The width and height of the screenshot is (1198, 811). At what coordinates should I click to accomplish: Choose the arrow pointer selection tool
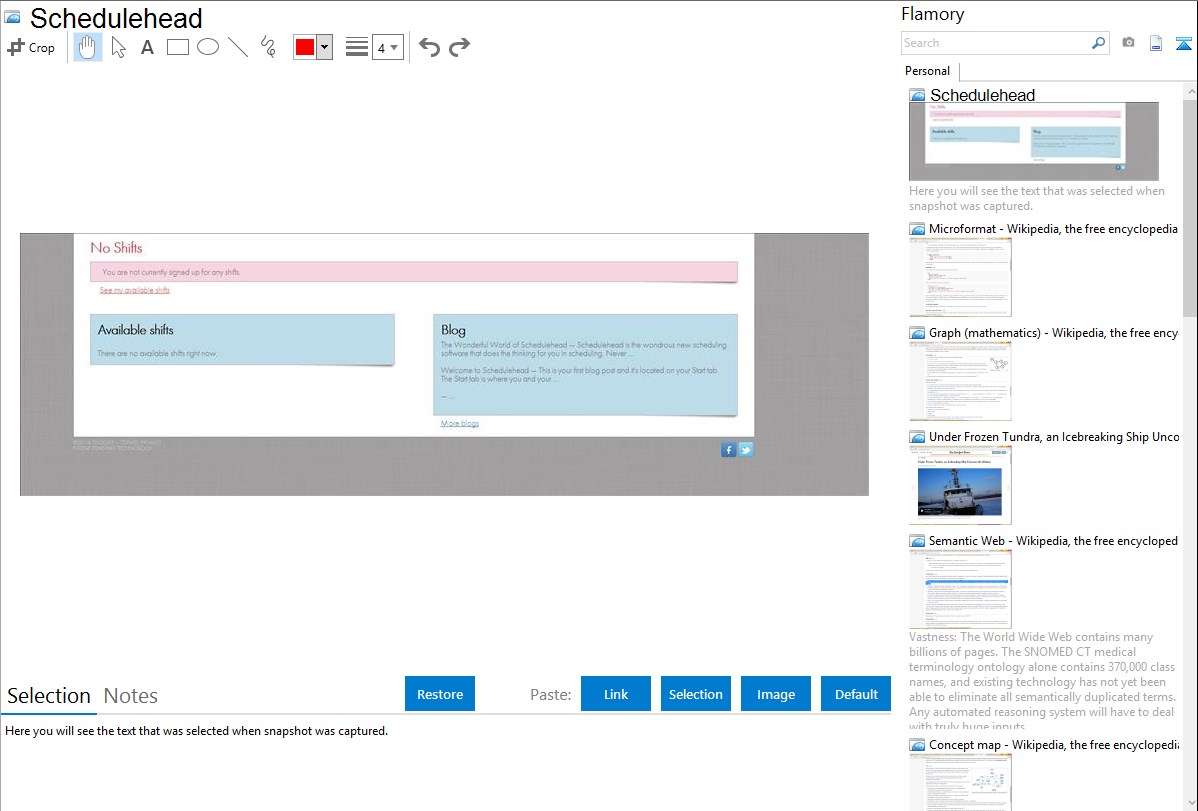[119, 47]
